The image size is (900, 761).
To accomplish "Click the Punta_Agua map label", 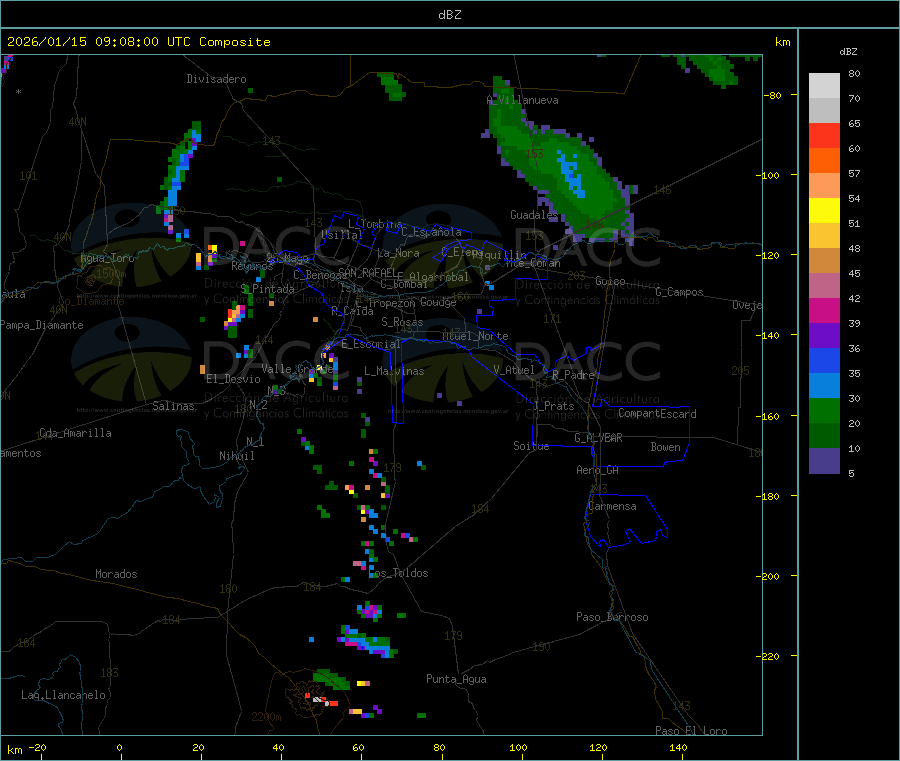I will (x=456, y=679).
